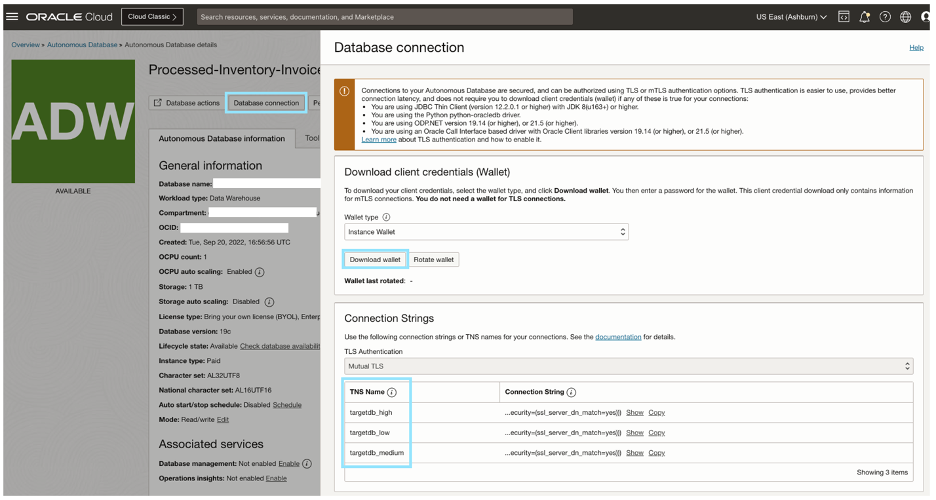Open the TLS Authentication Mutual TLS dropdown
Viewport: 936px width, 500px height.
click(629, 366)
